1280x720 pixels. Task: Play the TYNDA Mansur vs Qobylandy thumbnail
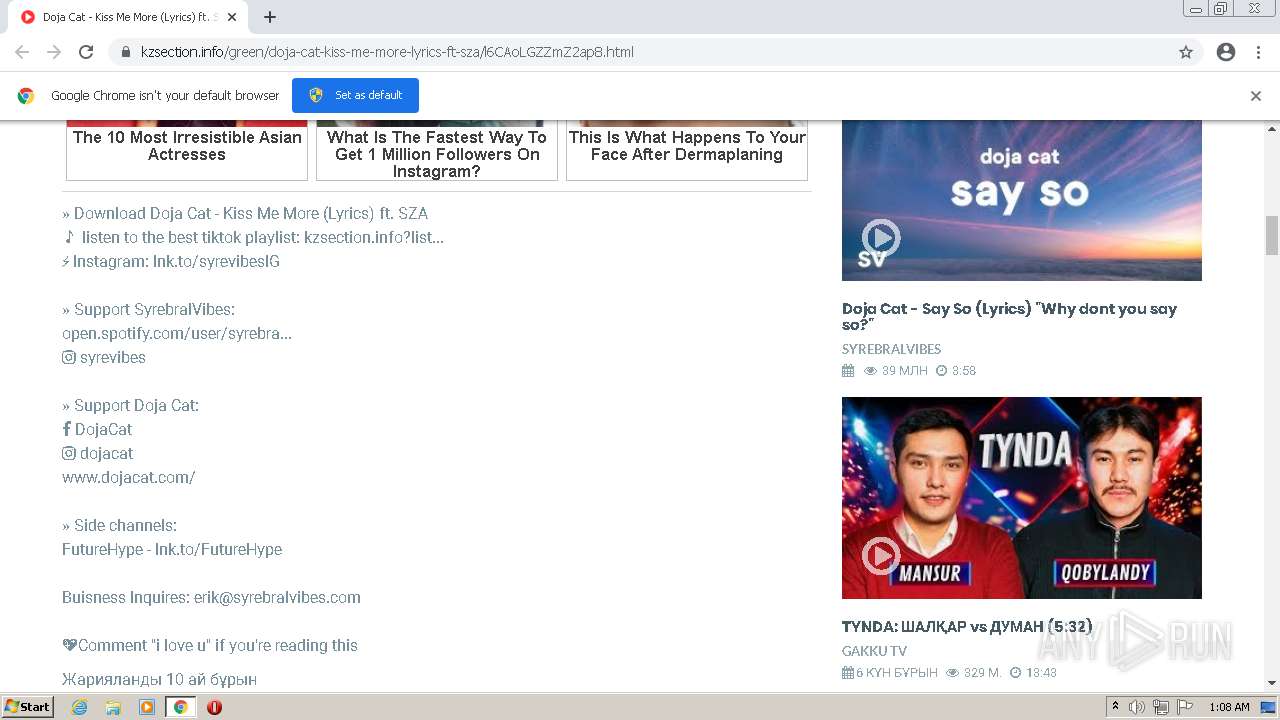tap(1022, 498)
